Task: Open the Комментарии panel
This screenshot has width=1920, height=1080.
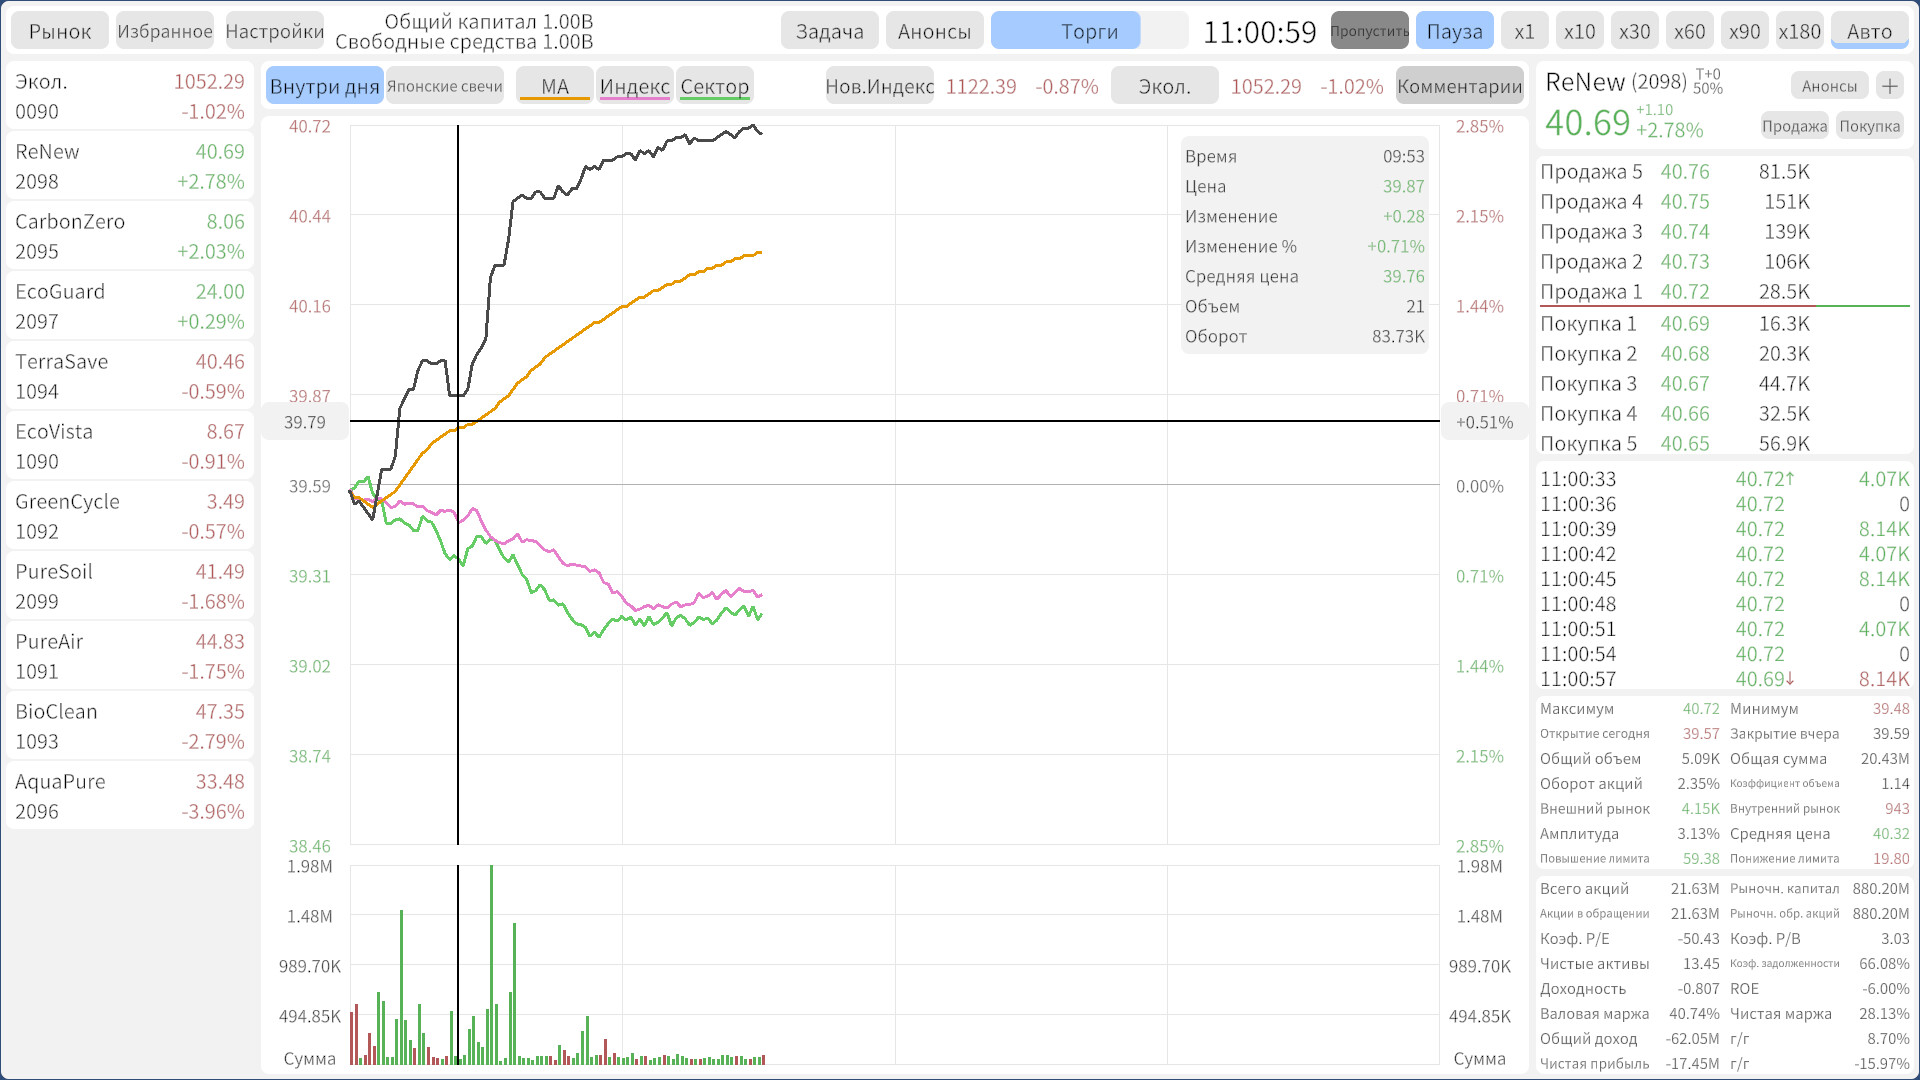Action: [1459, 86]
